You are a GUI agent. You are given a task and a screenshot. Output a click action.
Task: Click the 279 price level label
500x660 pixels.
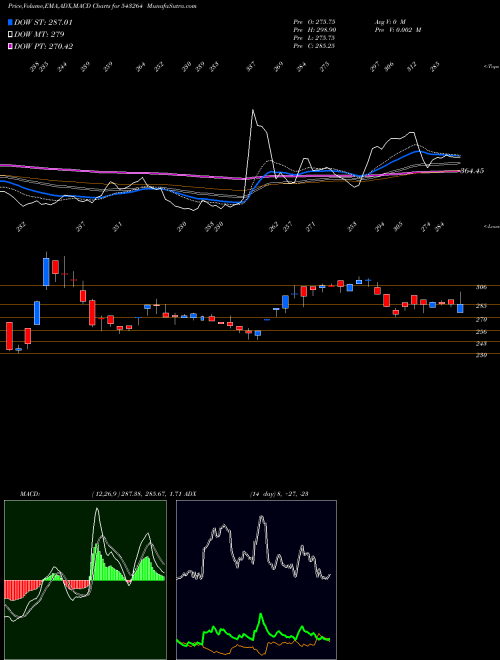click(481, 319)
